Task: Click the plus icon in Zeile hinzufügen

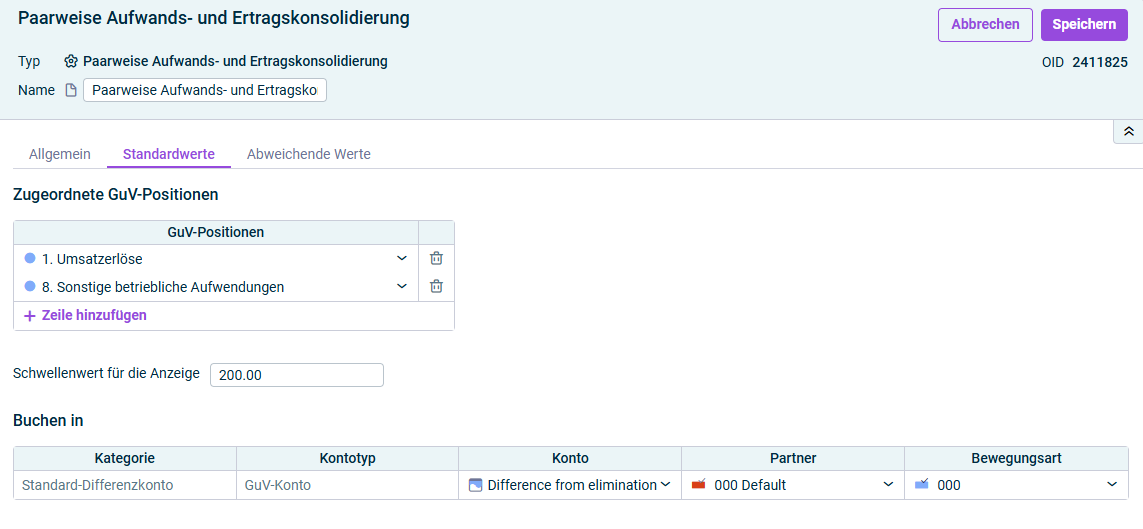Action: (30, 316)
